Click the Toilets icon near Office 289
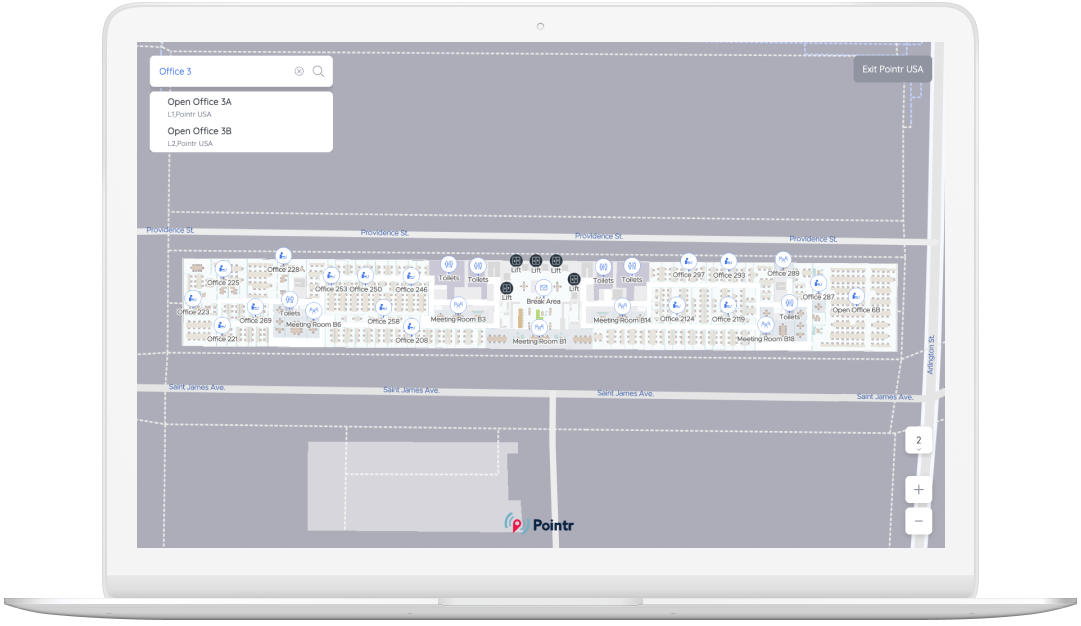 (789, 302)
